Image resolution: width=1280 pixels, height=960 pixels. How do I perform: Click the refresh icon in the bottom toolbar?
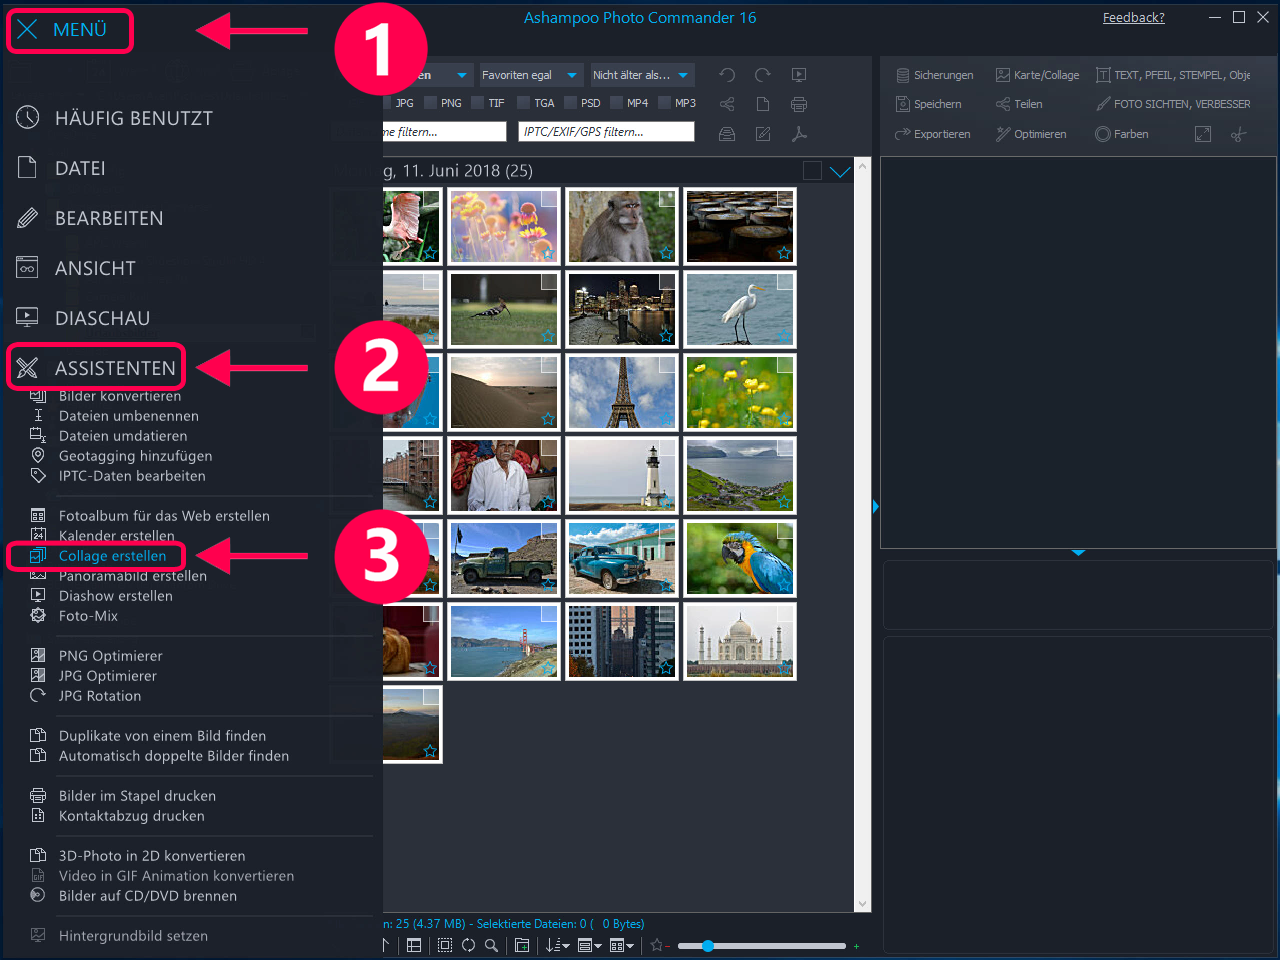pos(468,945)
